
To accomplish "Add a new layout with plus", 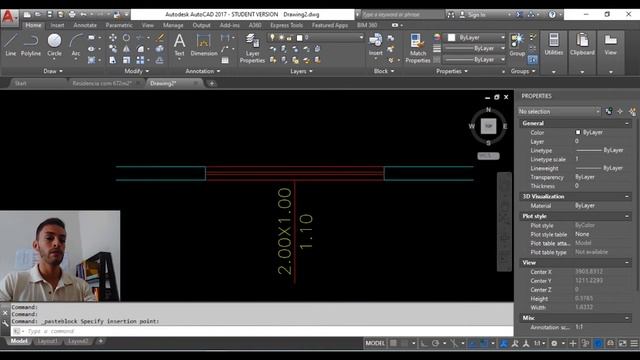I will click(100, 341).
